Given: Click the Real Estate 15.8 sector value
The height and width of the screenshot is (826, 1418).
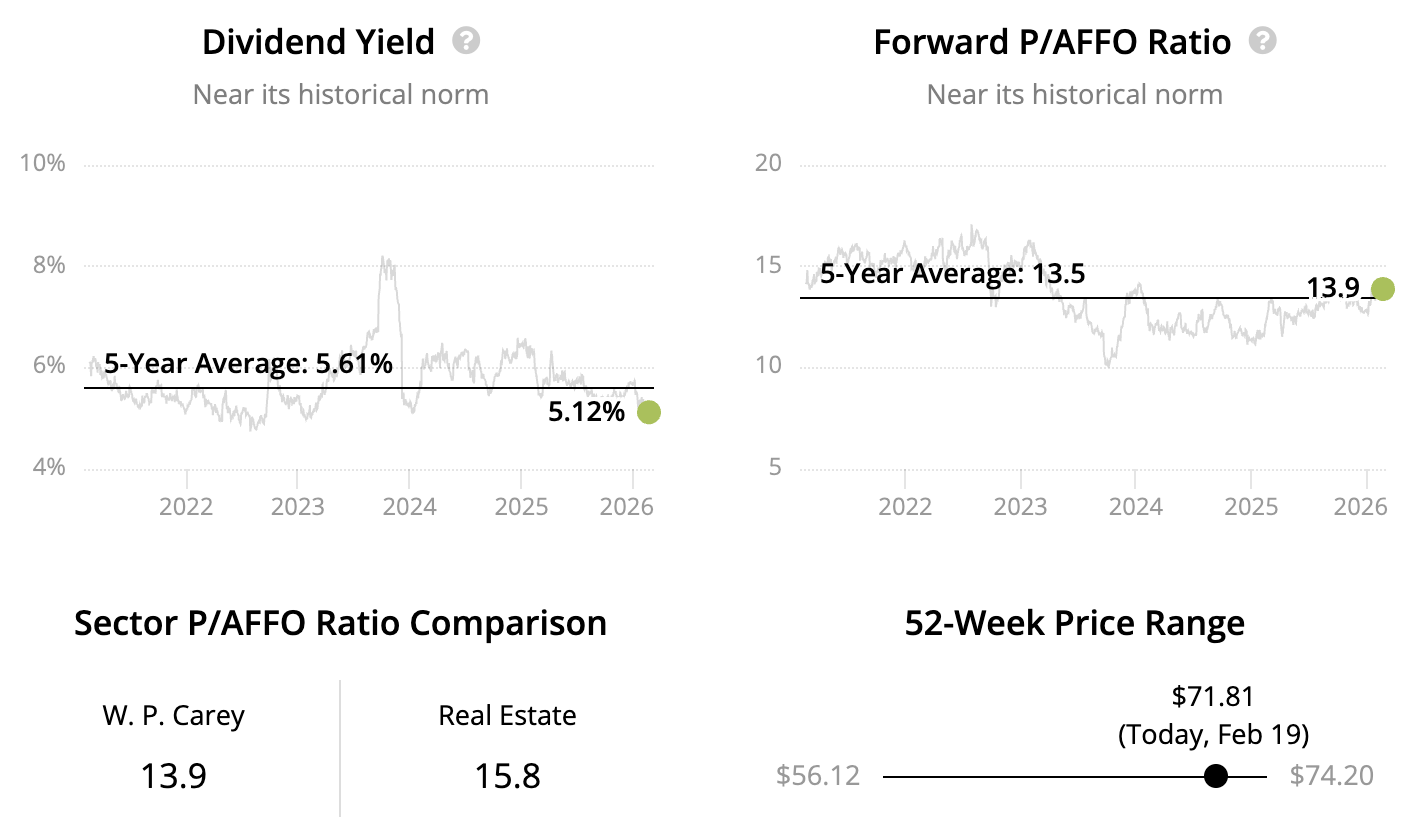Looking at the screenshot, I should [x=507, y=776].
